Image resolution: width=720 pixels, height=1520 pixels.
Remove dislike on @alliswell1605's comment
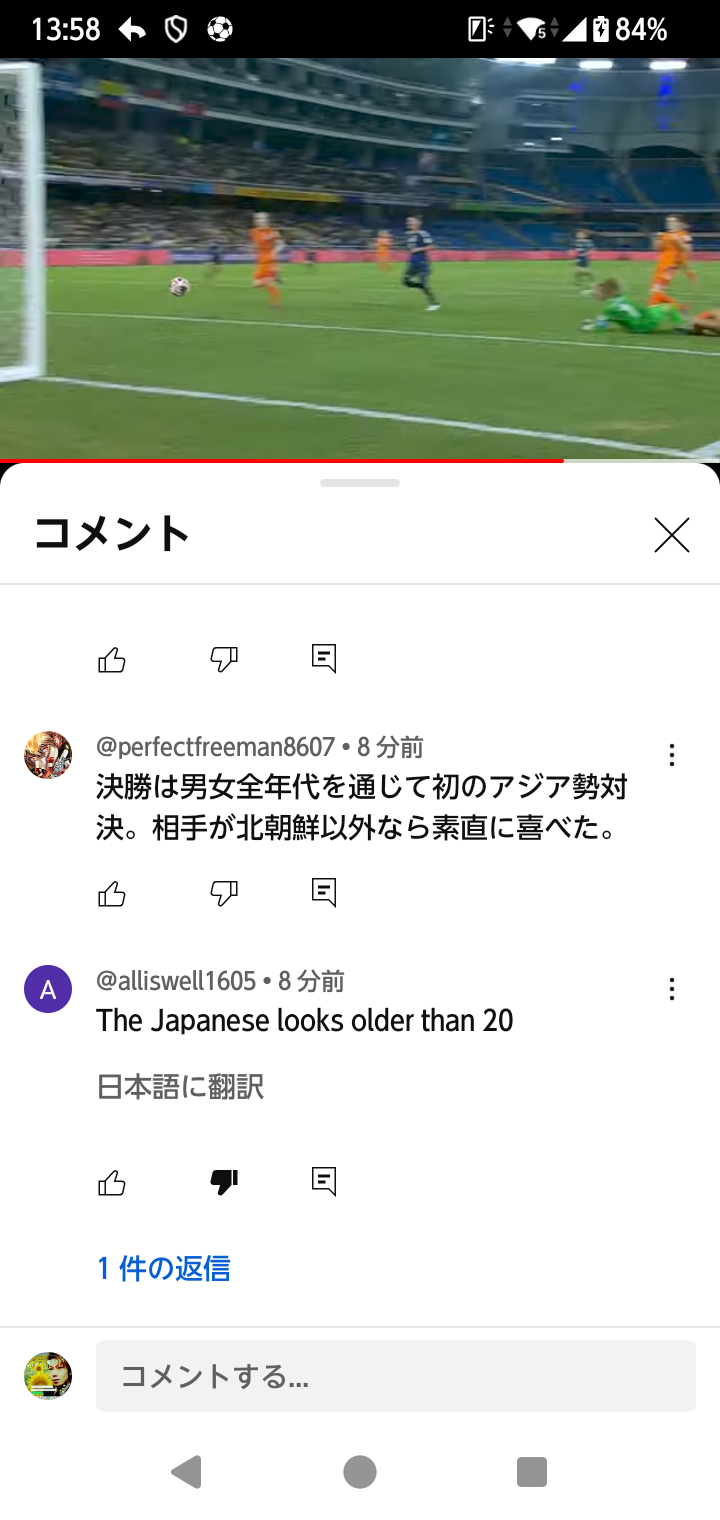pyautogui.click(x=224, y=1183)
